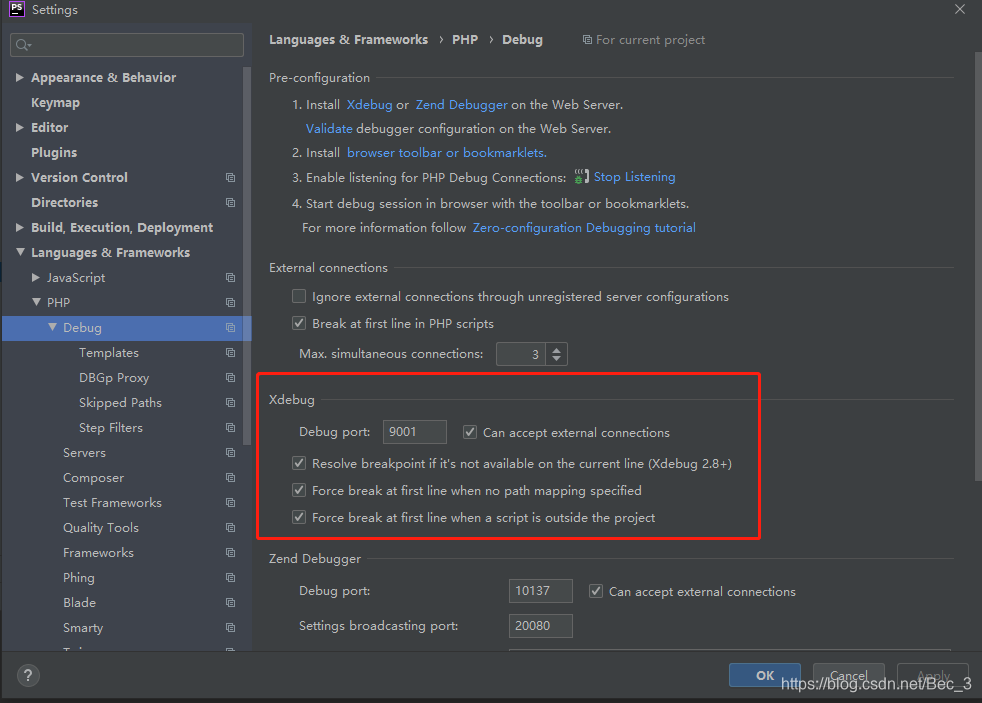Click project-level icon next to Blade
This screenshot has height=703, width=982.
click(230, 603)
